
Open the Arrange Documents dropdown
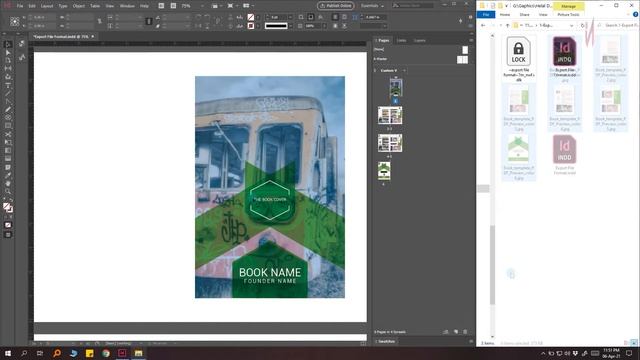pyautogui.click(x=248, y=6)
